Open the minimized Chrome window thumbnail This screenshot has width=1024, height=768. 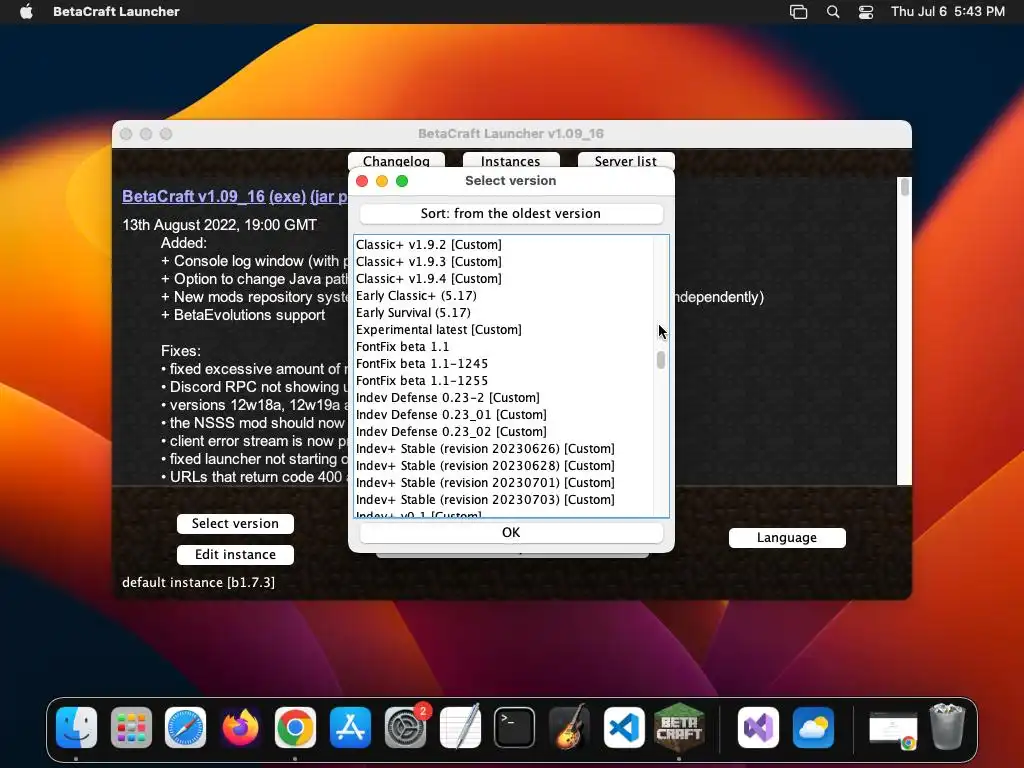893,730
